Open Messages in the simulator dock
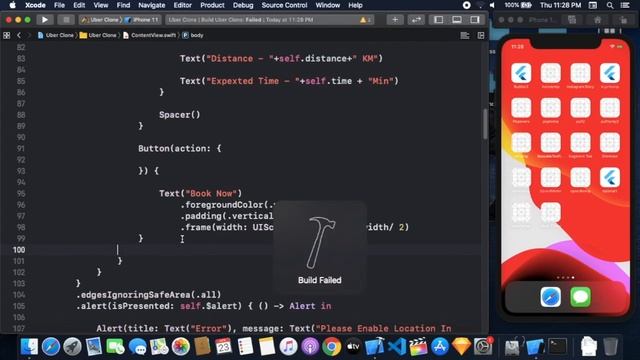Image resolution: width=640 pixels, height=360 pixels. click(580, 297)
